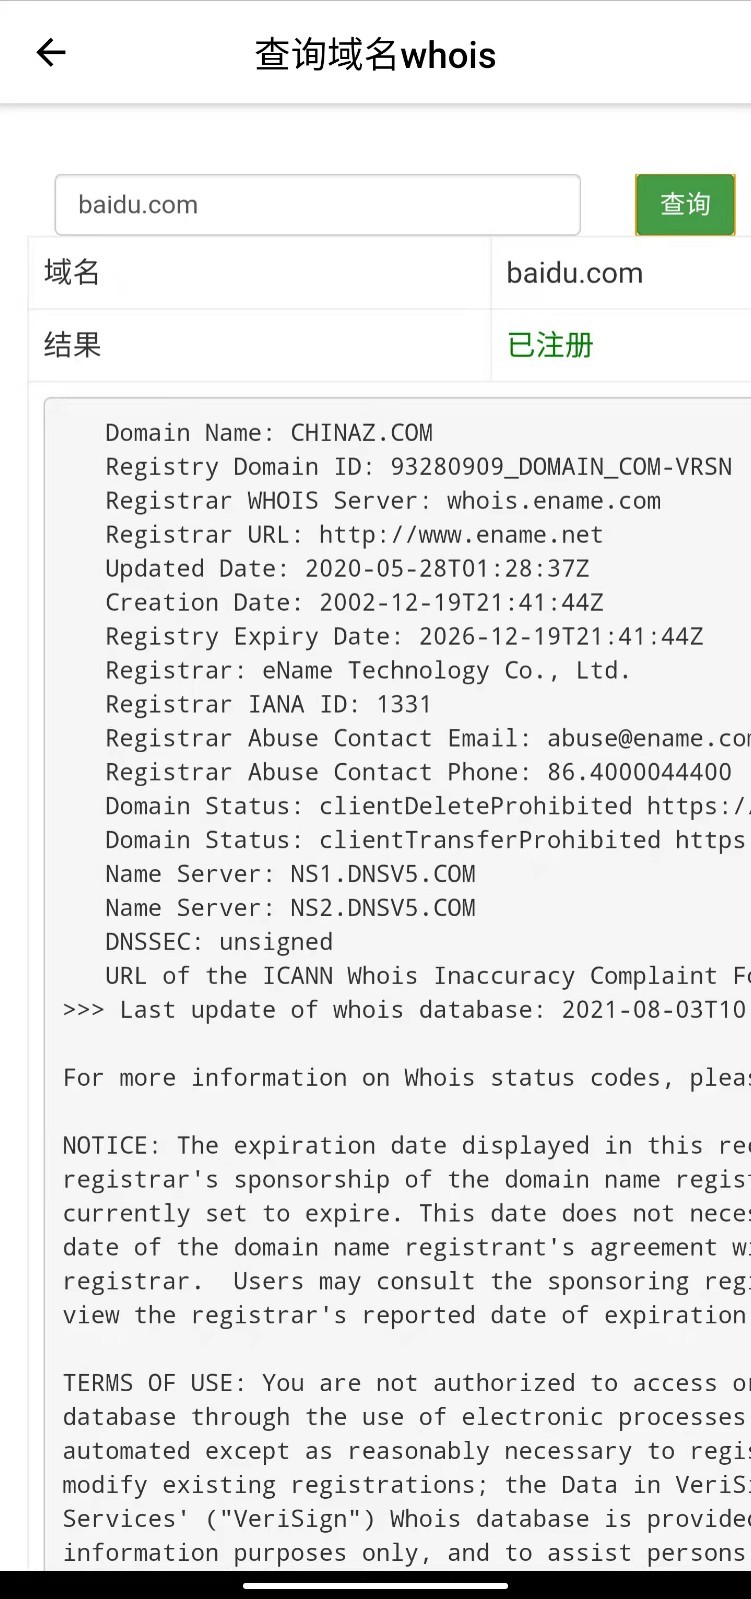Image resolution: width=751 pixels, height=1599 pixels.
Task: Select the Domain Name CHINAZ.COM line
Action: click(269, 433)
